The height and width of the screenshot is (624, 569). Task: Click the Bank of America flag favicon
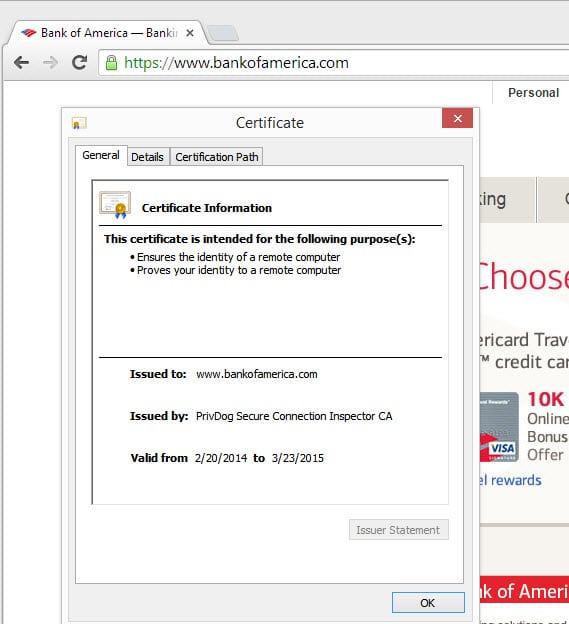click(28, 33)
